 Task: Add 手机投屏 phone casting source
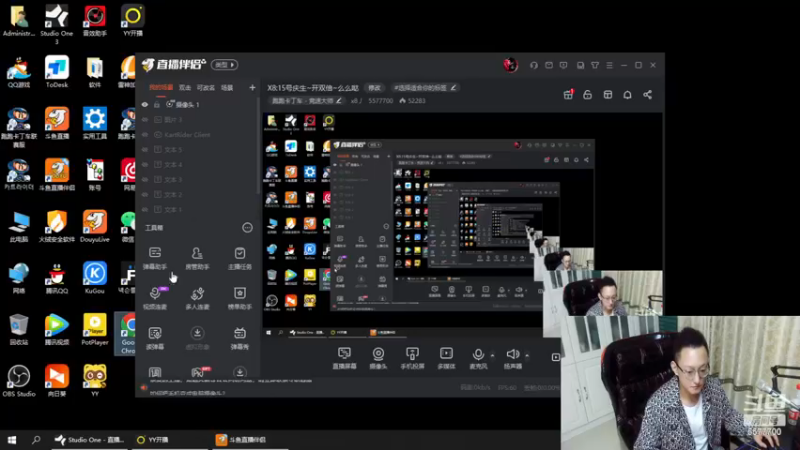click(x=412, y=358)
